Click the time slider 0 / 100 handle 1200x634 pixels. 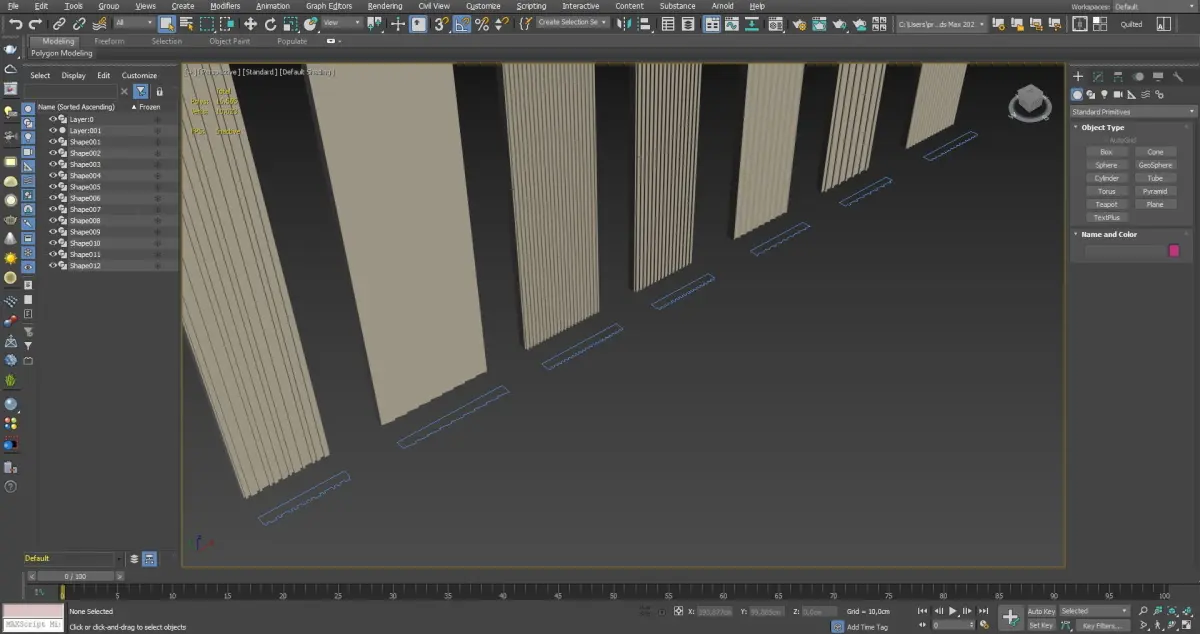point(75,577)
